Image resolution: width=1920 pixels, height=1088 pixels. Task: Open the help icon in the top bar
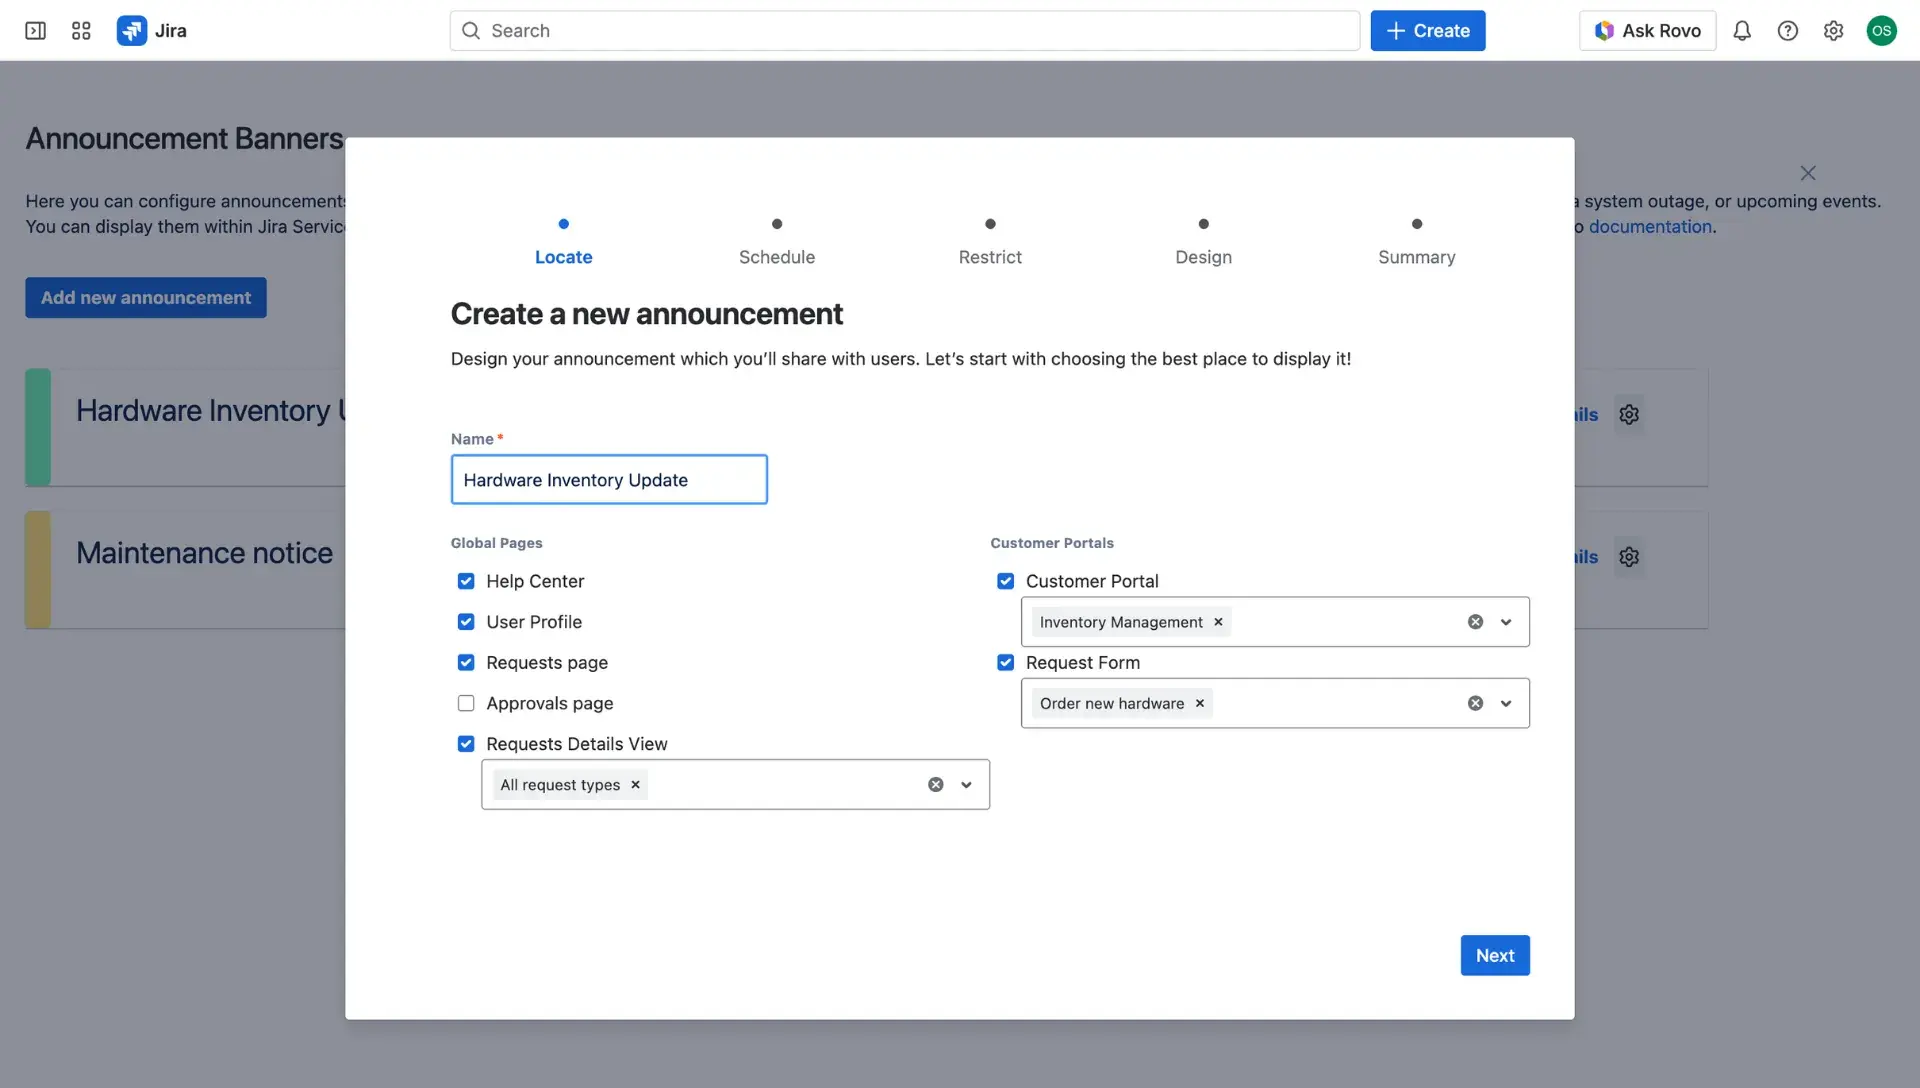[x=1788, y=30]
